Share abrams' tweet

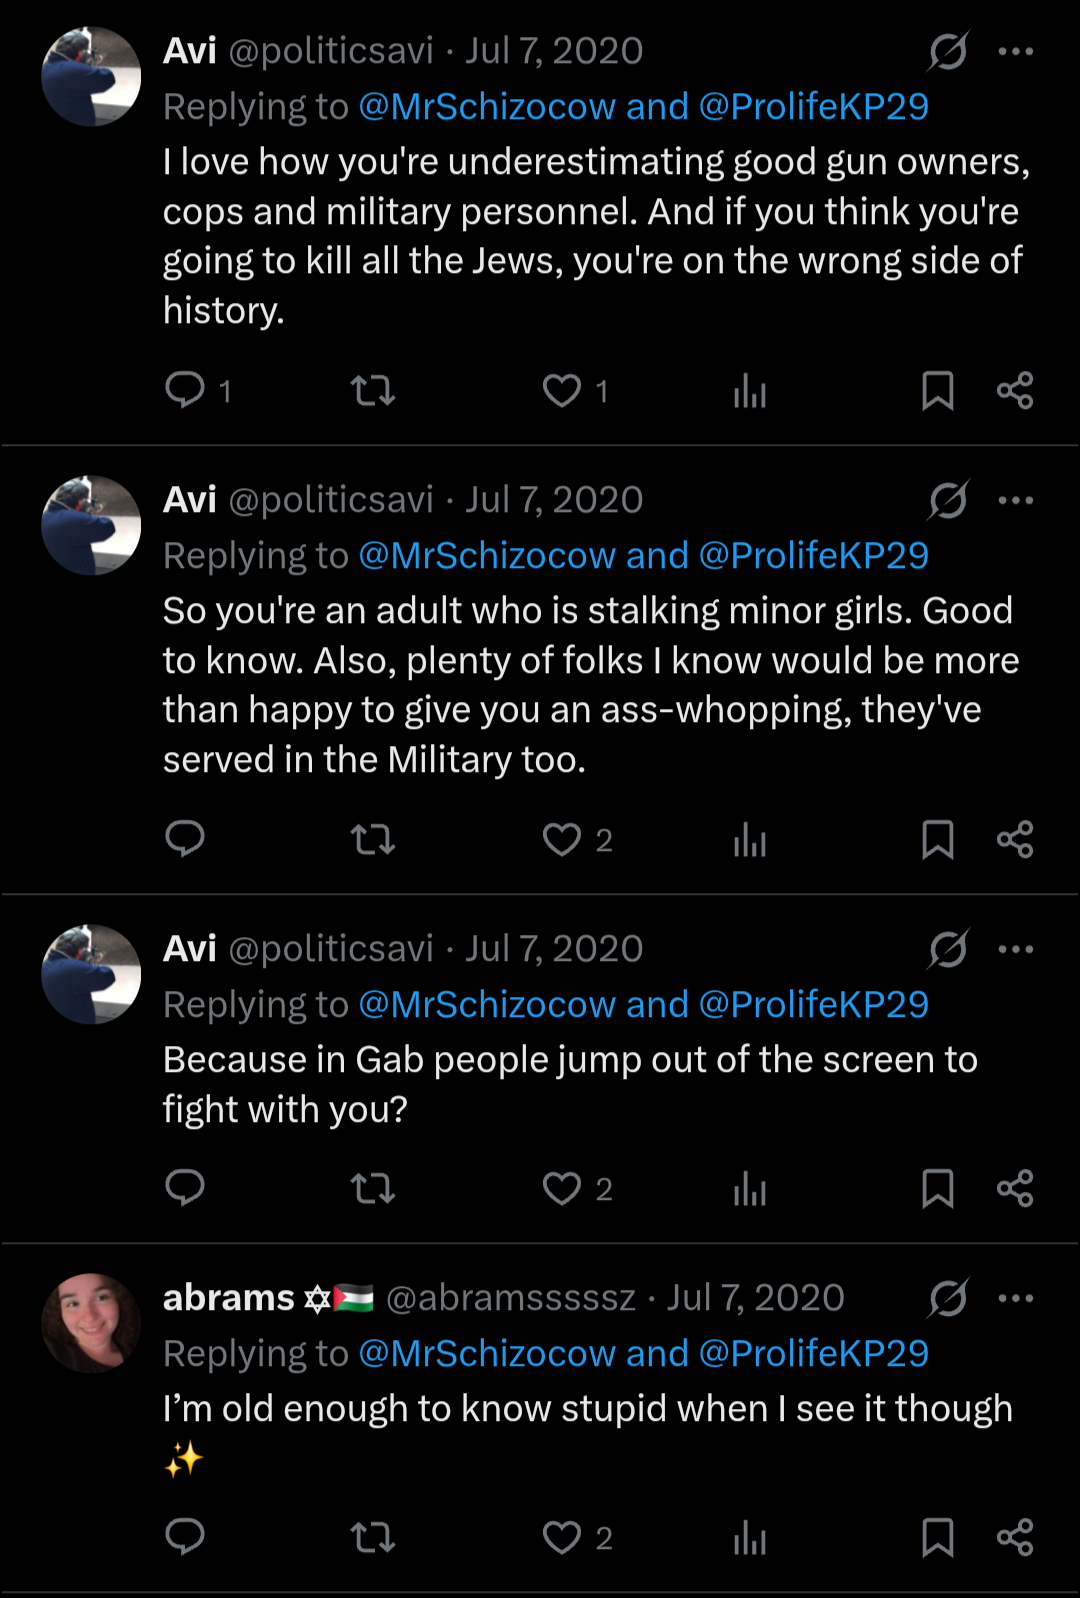tap(1015, 1537)
